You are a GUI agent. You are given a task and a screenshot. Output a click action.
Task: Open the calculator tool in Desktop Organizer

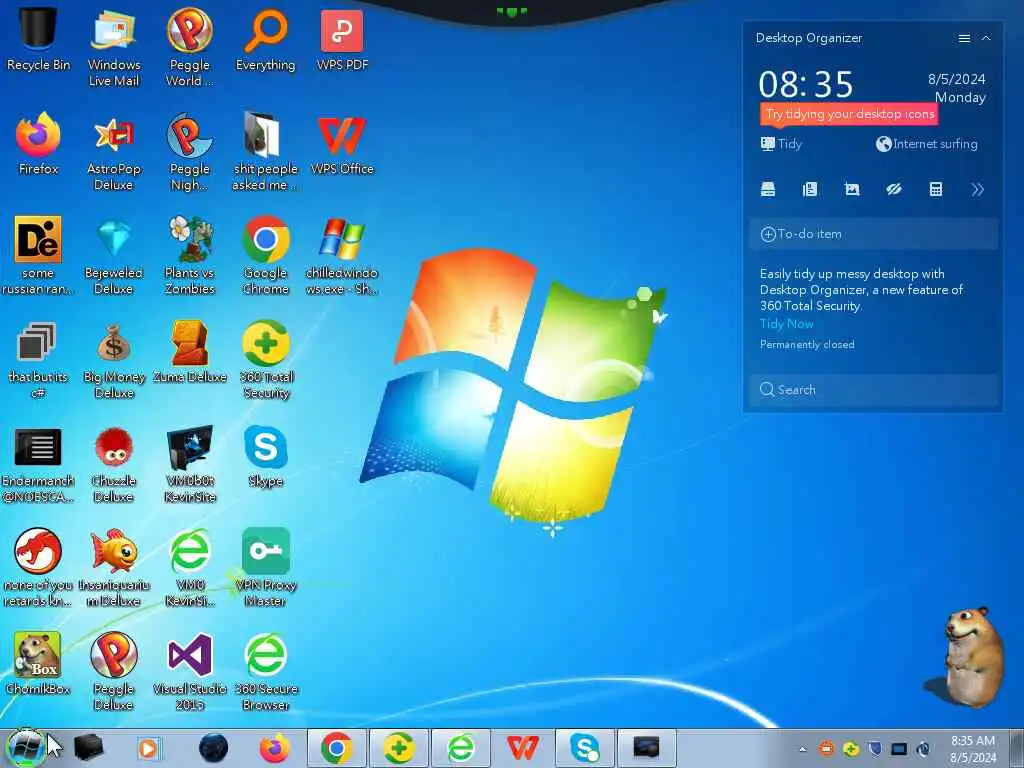[x=936, y=189]
